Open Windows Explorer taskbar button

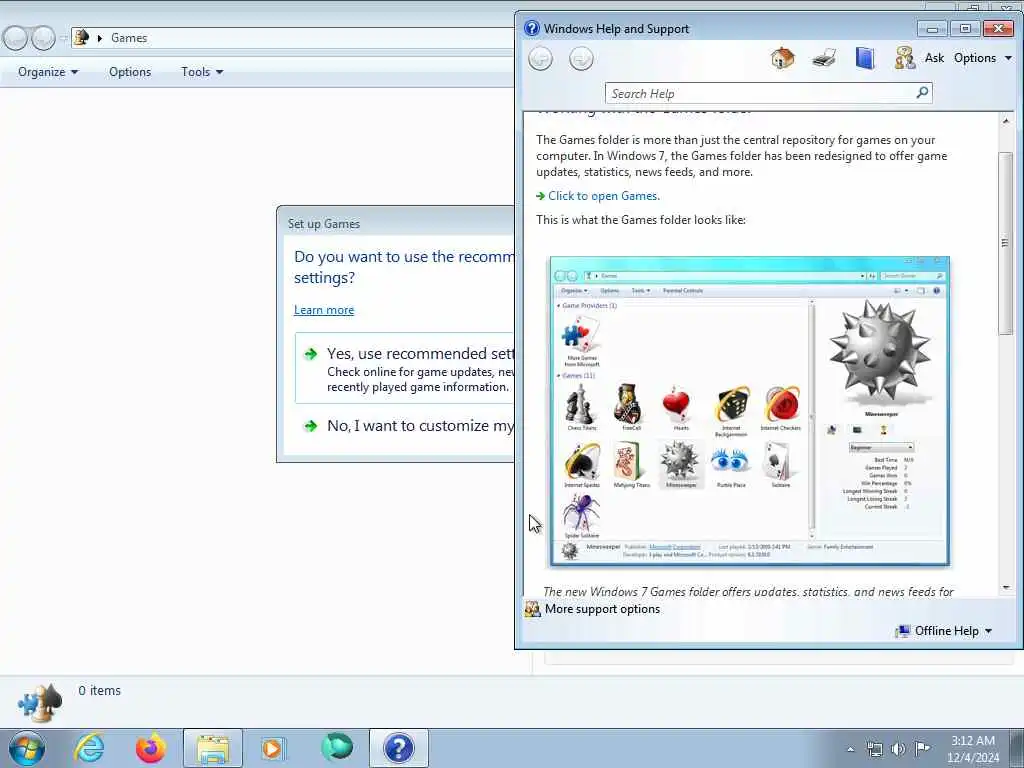pos(212,748)
